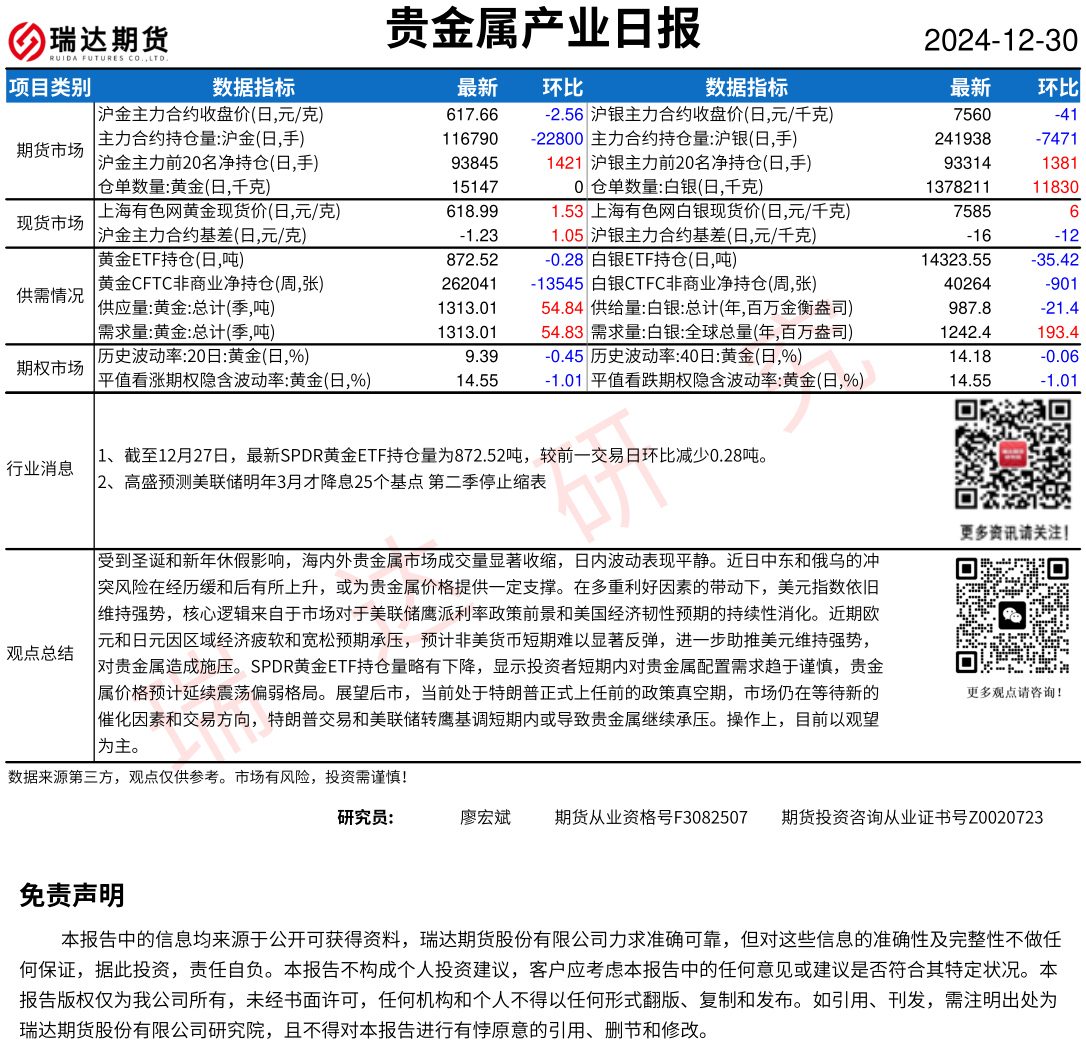
Task: Click the 免责声明 heading
Action: click(72, 895)
